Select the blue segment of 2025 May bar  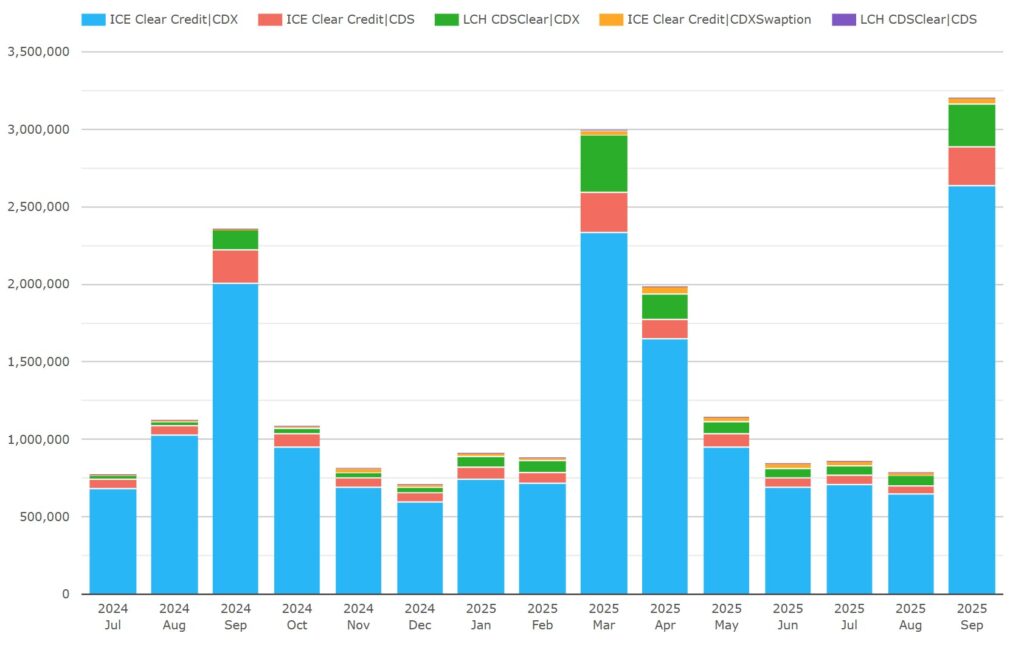coord(726,520)
